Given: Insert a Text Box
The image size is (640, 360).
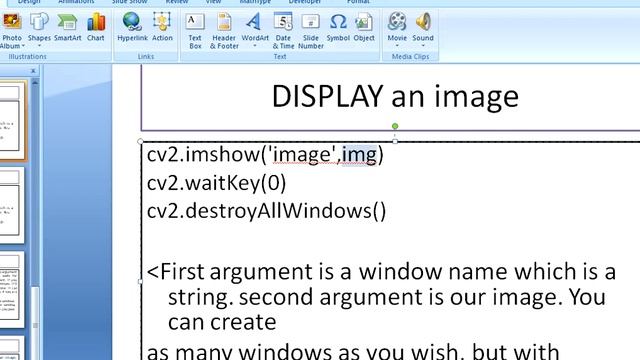Looking at the screenshot, I should click(x=195, y=31).
